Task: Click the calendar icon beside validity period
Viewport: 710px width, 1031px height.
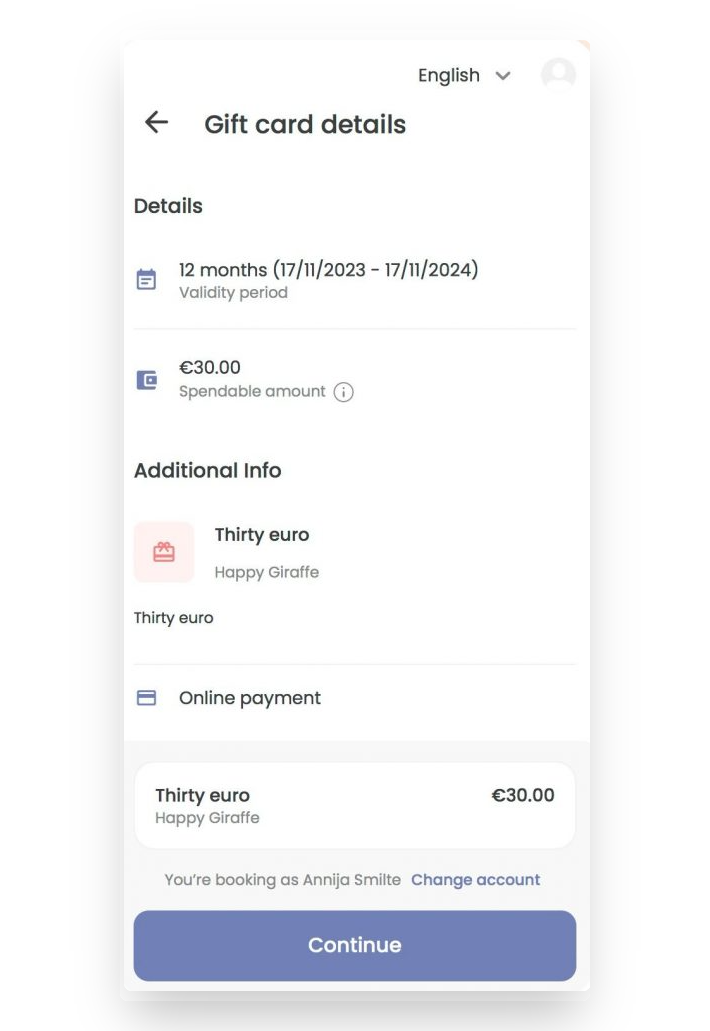Action: pos(146,278)
